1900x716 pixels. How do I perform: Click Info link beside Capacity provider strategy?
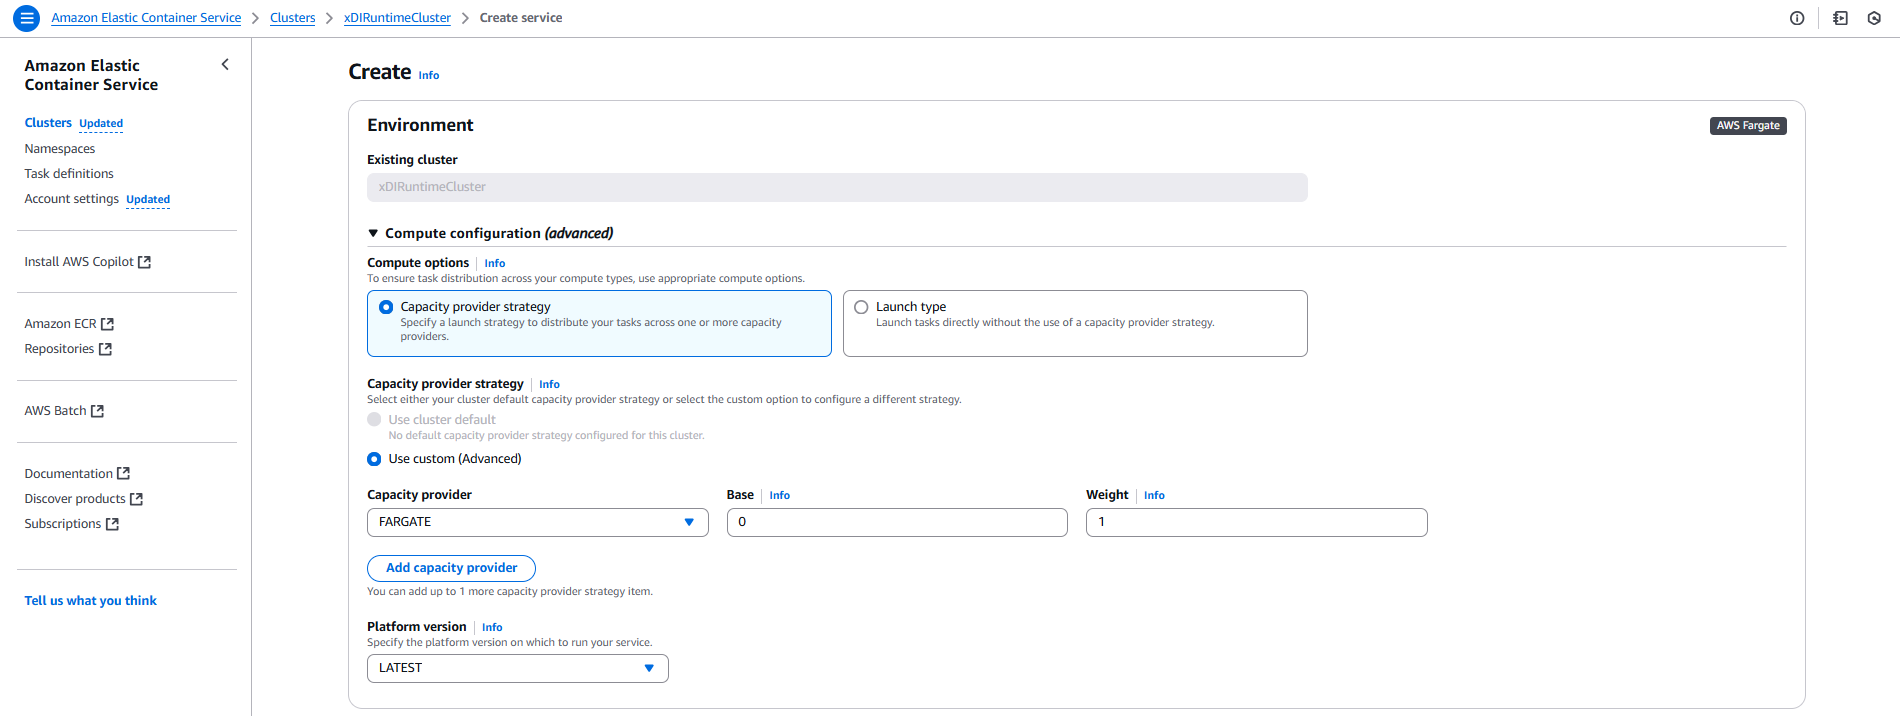(x=549, y=385)
